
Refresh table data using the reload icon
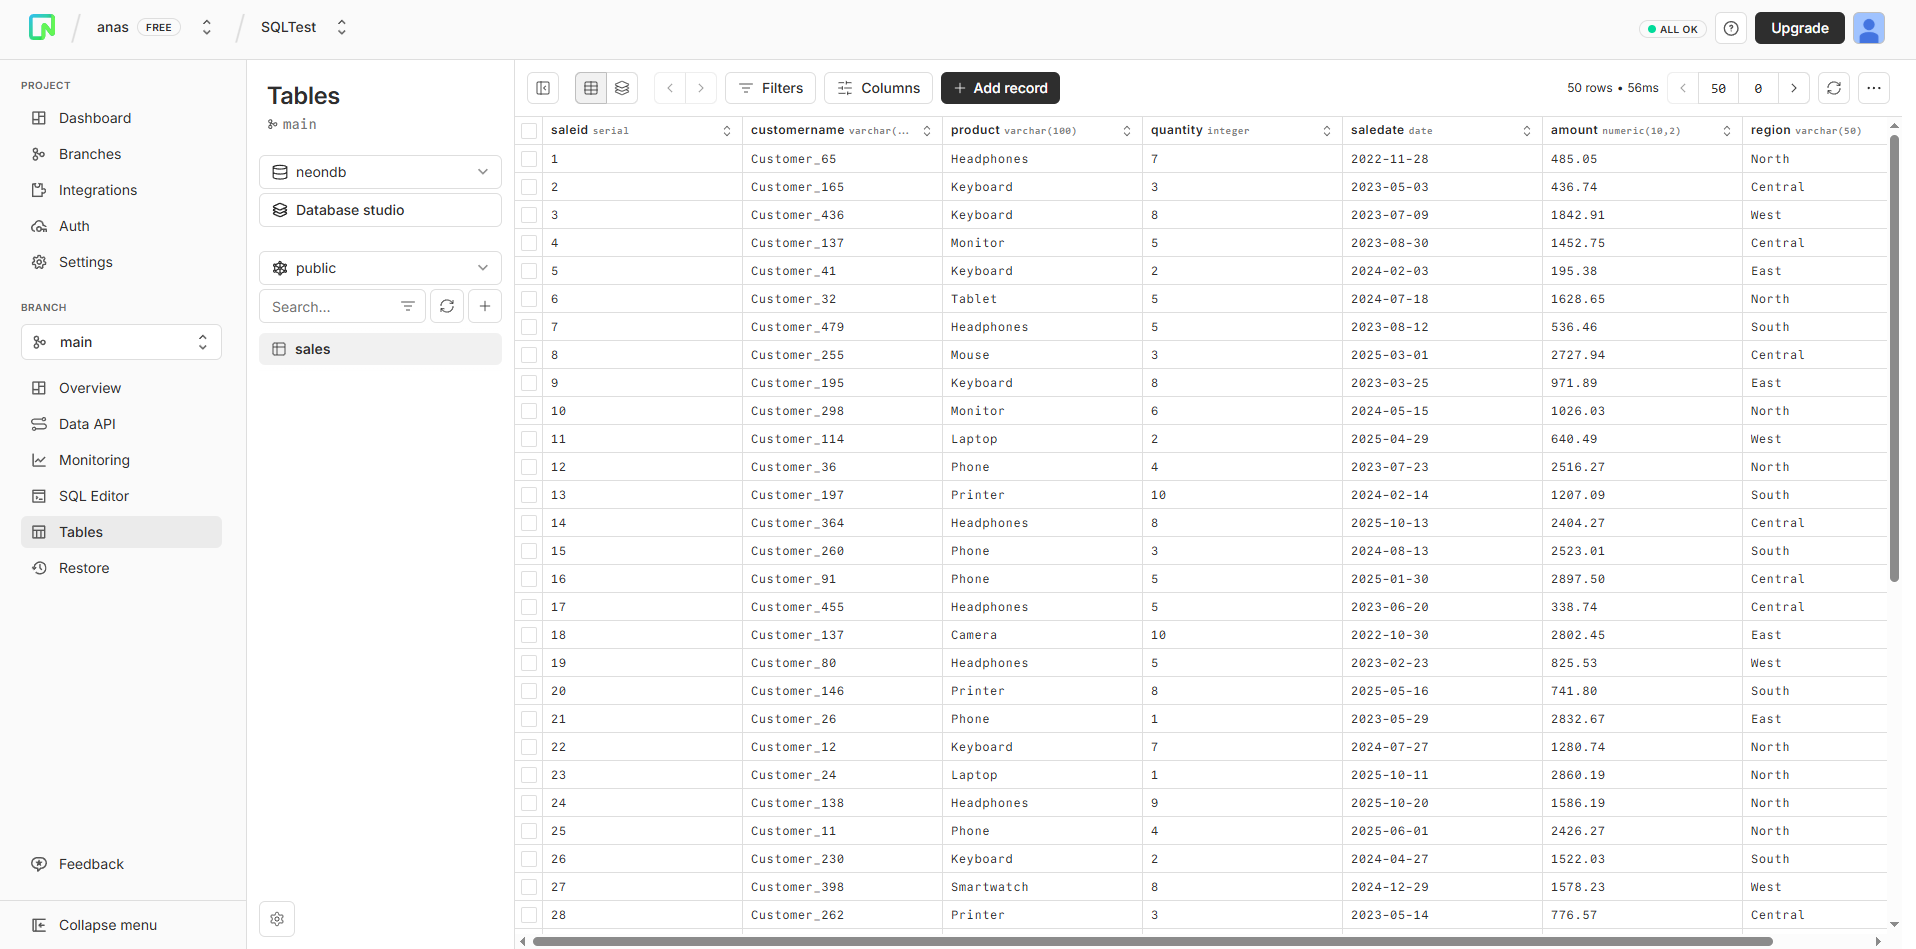(1833, 88)
